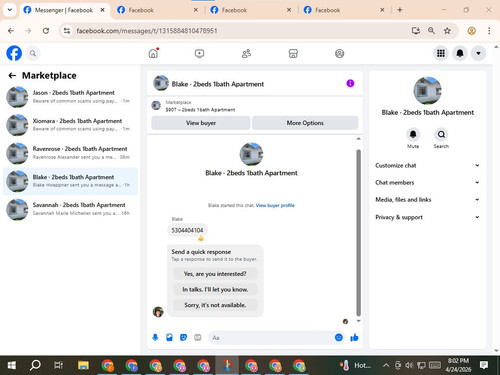Click the View buyer button
Viewport: 500px width, 375px height.
tap(201, 123)
